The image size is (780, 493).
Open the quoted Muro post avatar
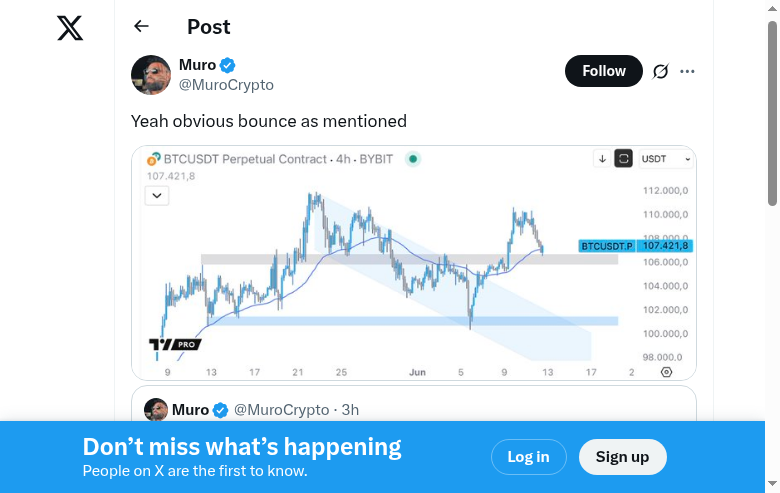click(156, 410)
